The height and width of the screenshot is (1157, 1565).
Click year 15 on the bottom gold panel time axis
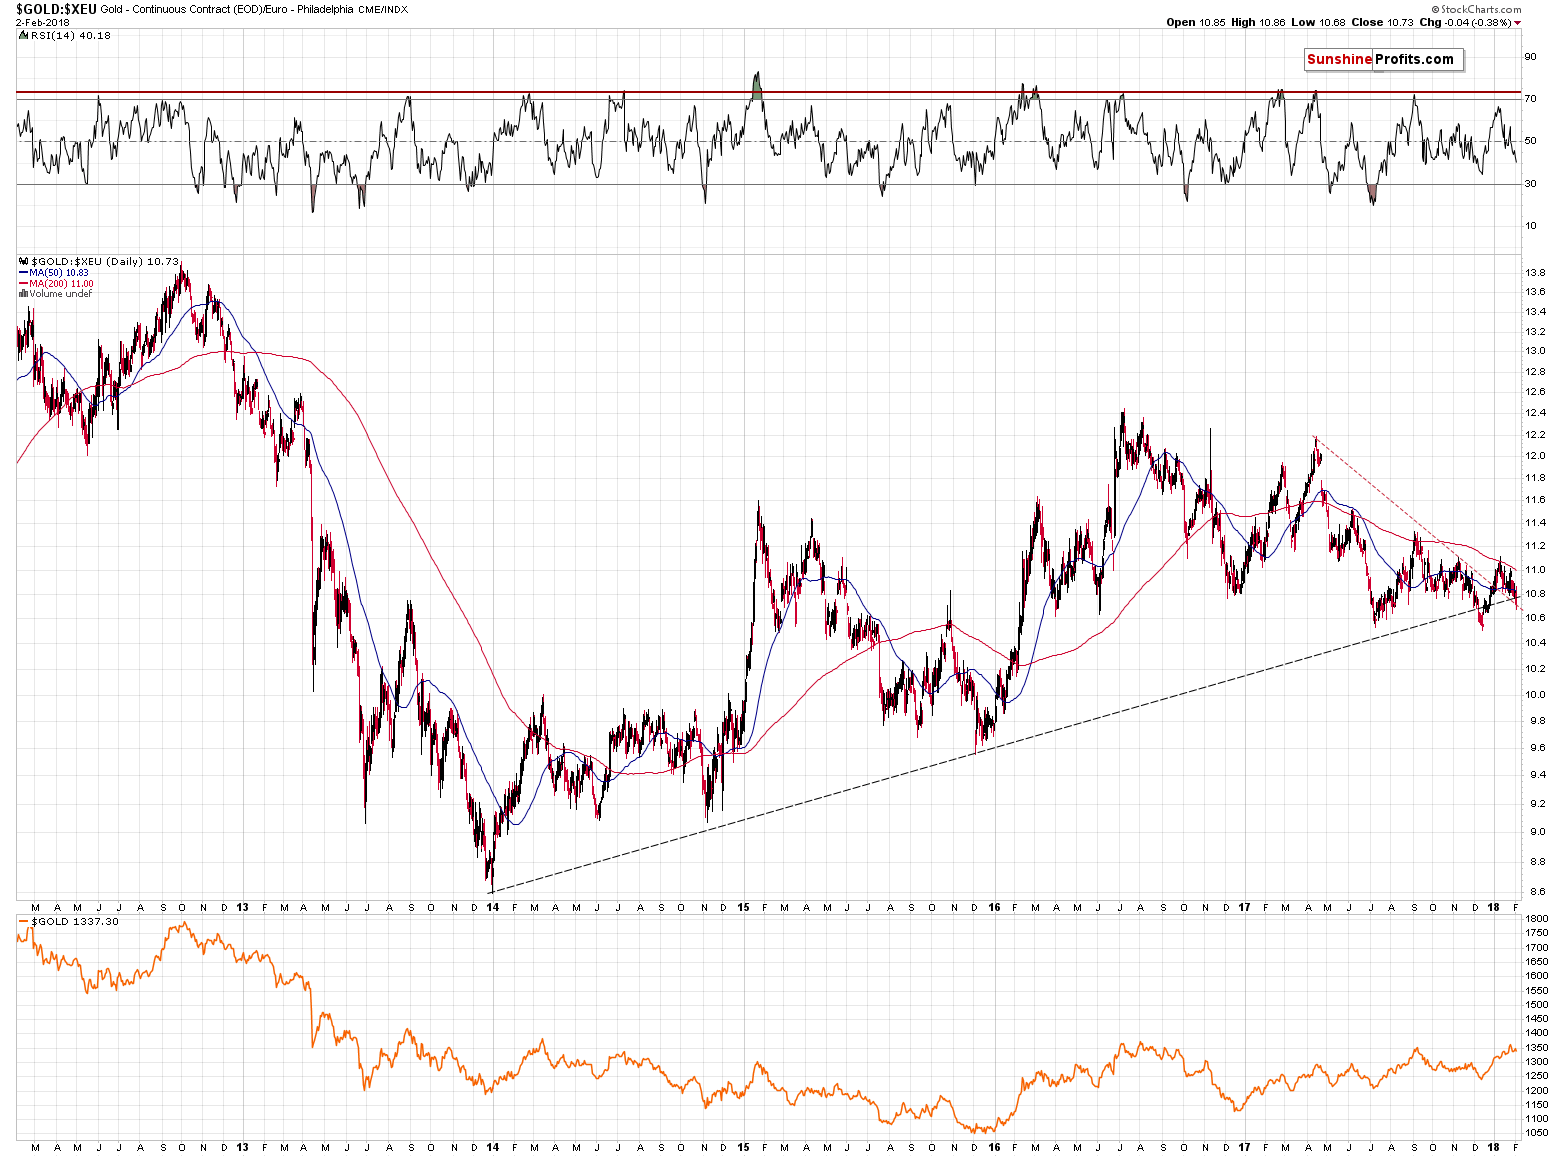point(744,1147)
